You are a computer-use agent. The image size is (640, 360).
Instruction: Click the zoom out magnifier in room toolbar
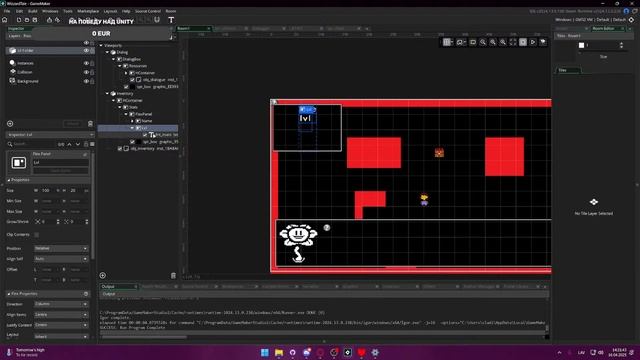[x=483, y=42]
